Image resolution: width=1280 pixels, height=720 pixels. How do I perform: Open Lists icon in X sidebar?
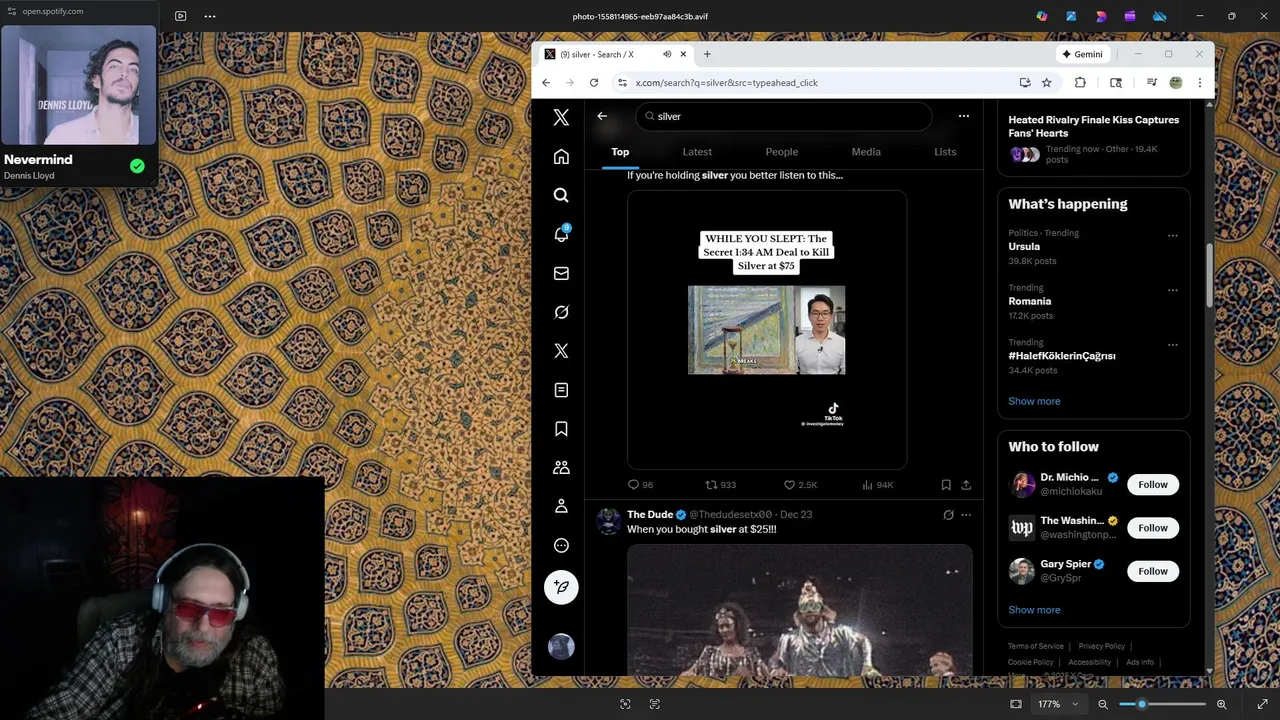pos(561,390)
